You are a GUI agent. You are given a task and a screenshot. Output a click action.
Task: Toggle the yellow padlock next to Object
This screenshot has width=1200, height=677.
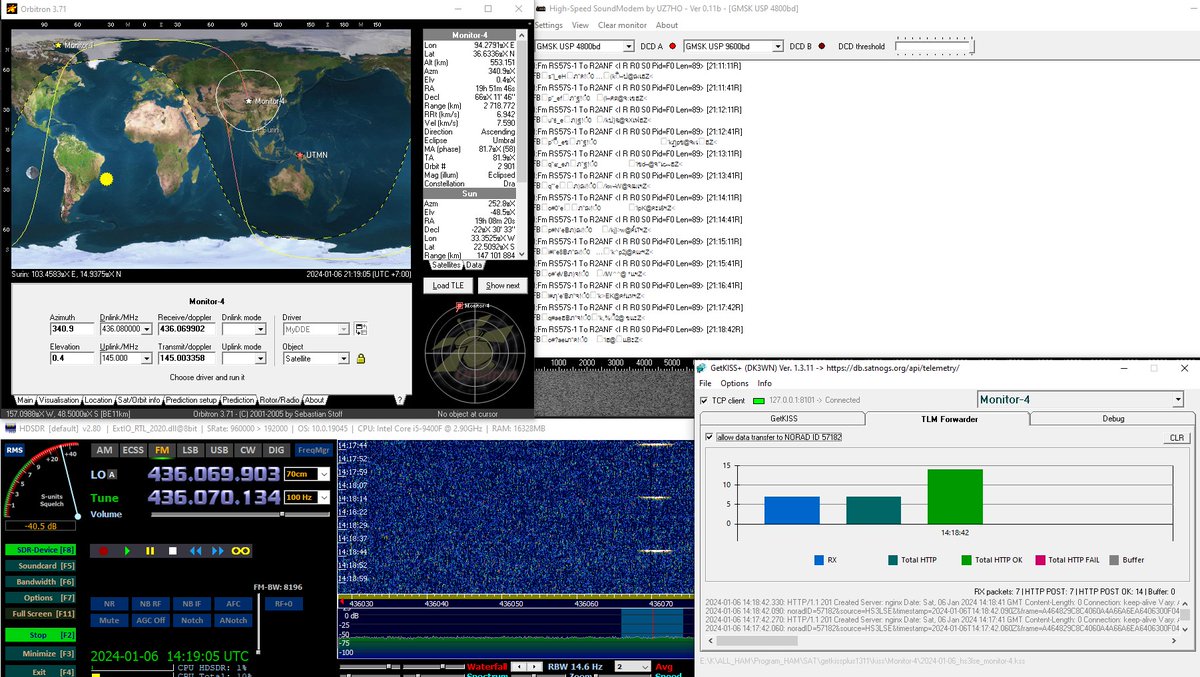pos(360,358)
